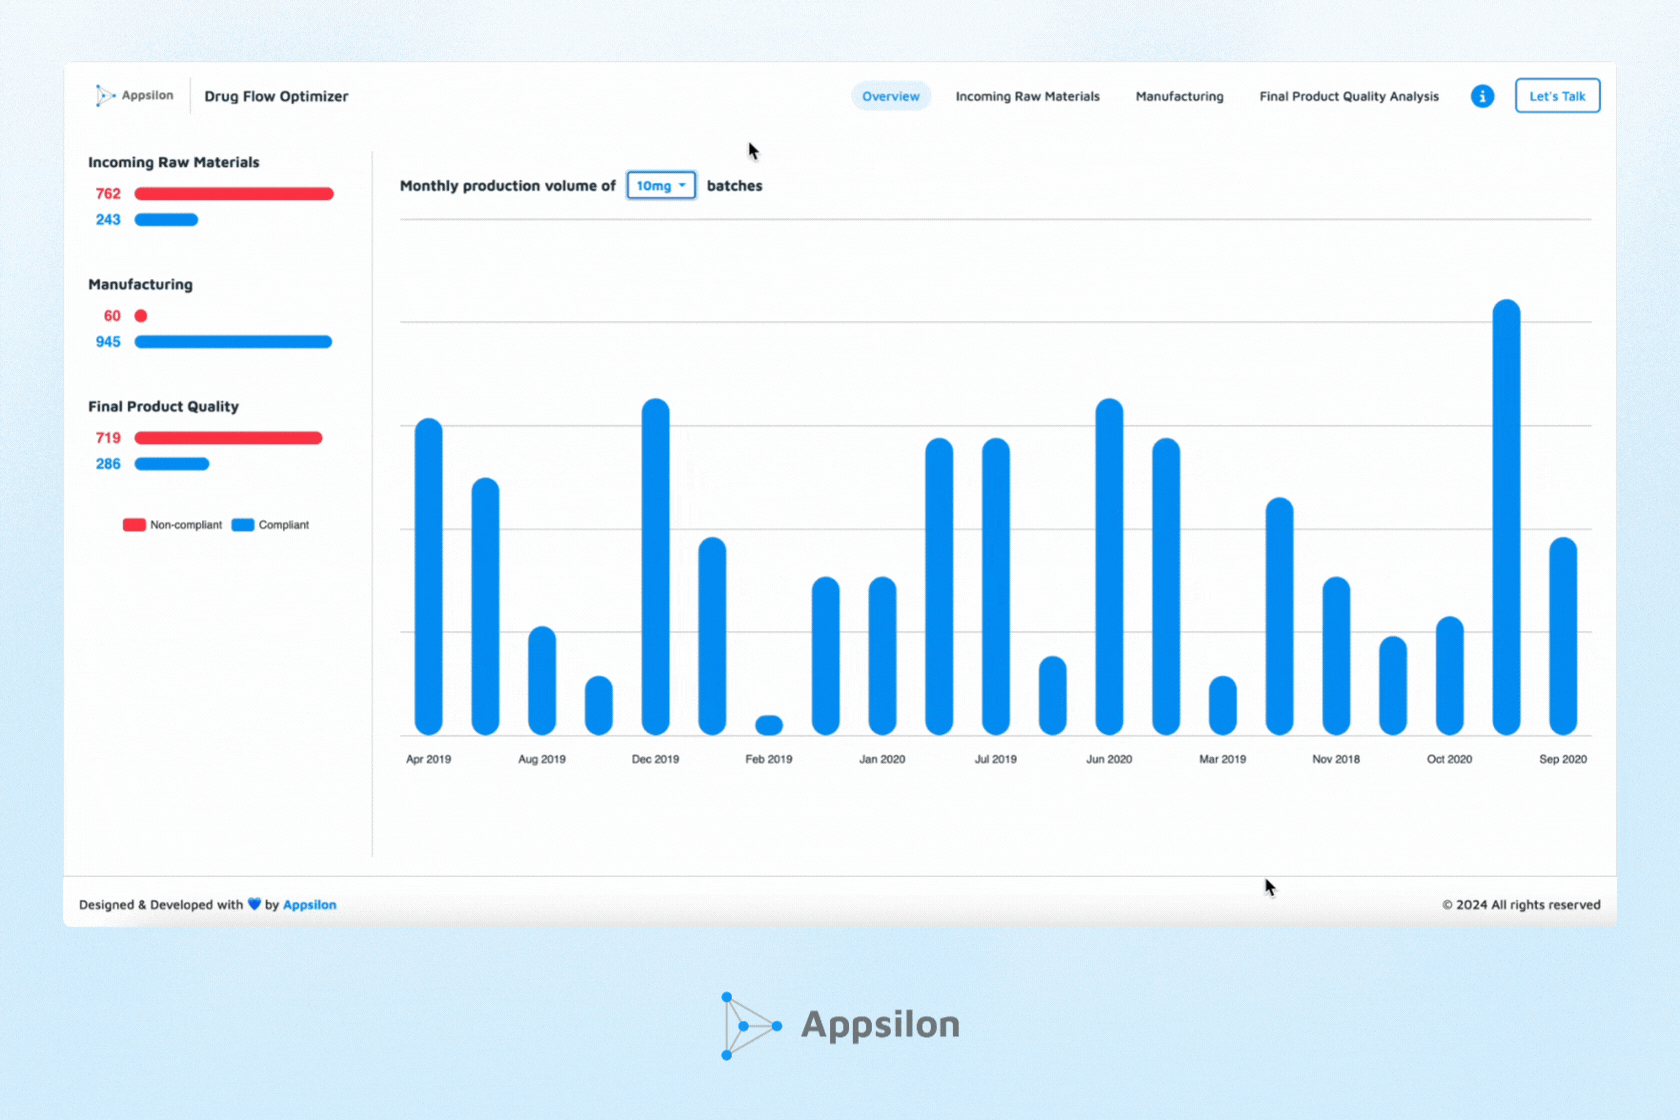Click the large Appsilon logo below the dashboard
The width and height of the screenshot is (1680, 1120).
pos(840,1025)
